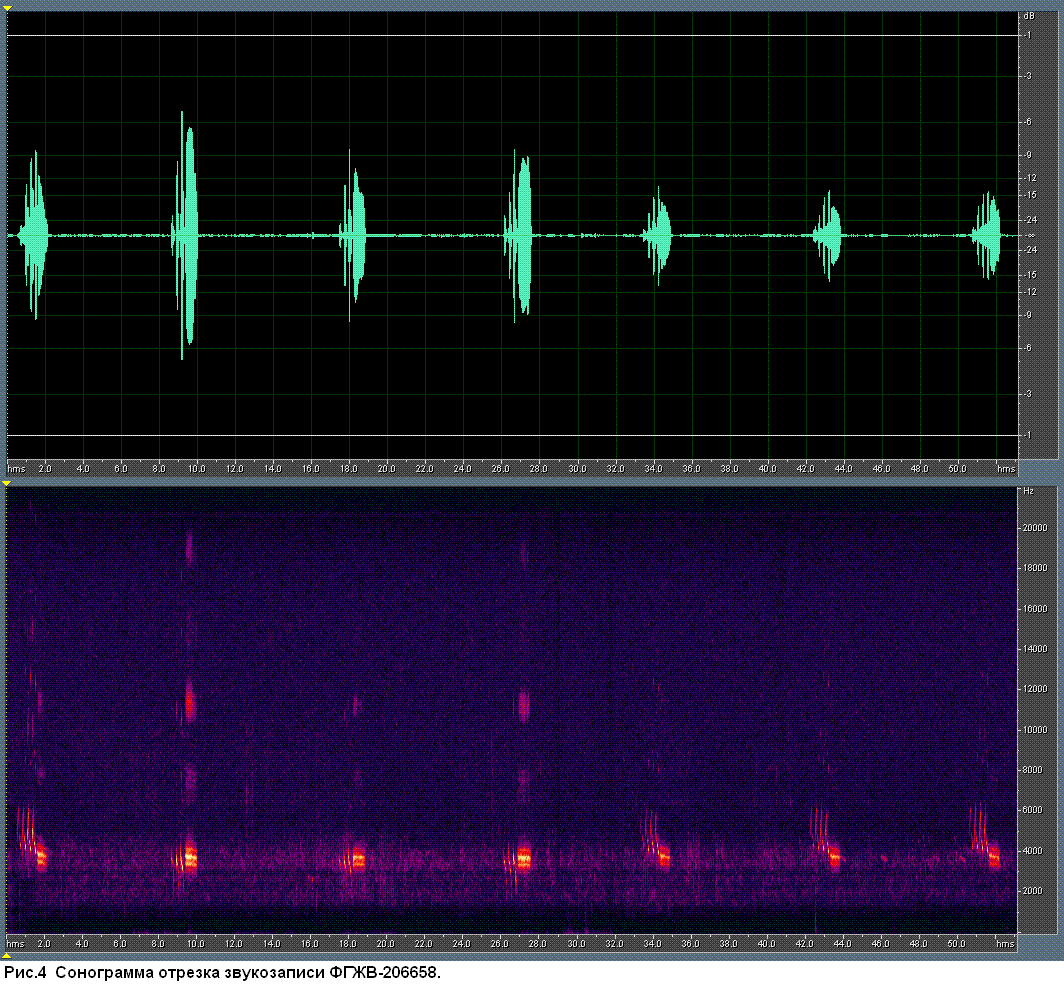Click the 'dB' label on the amplitude scale
The width and height of the screenshot is (1064, 990).
(1028, 16)
